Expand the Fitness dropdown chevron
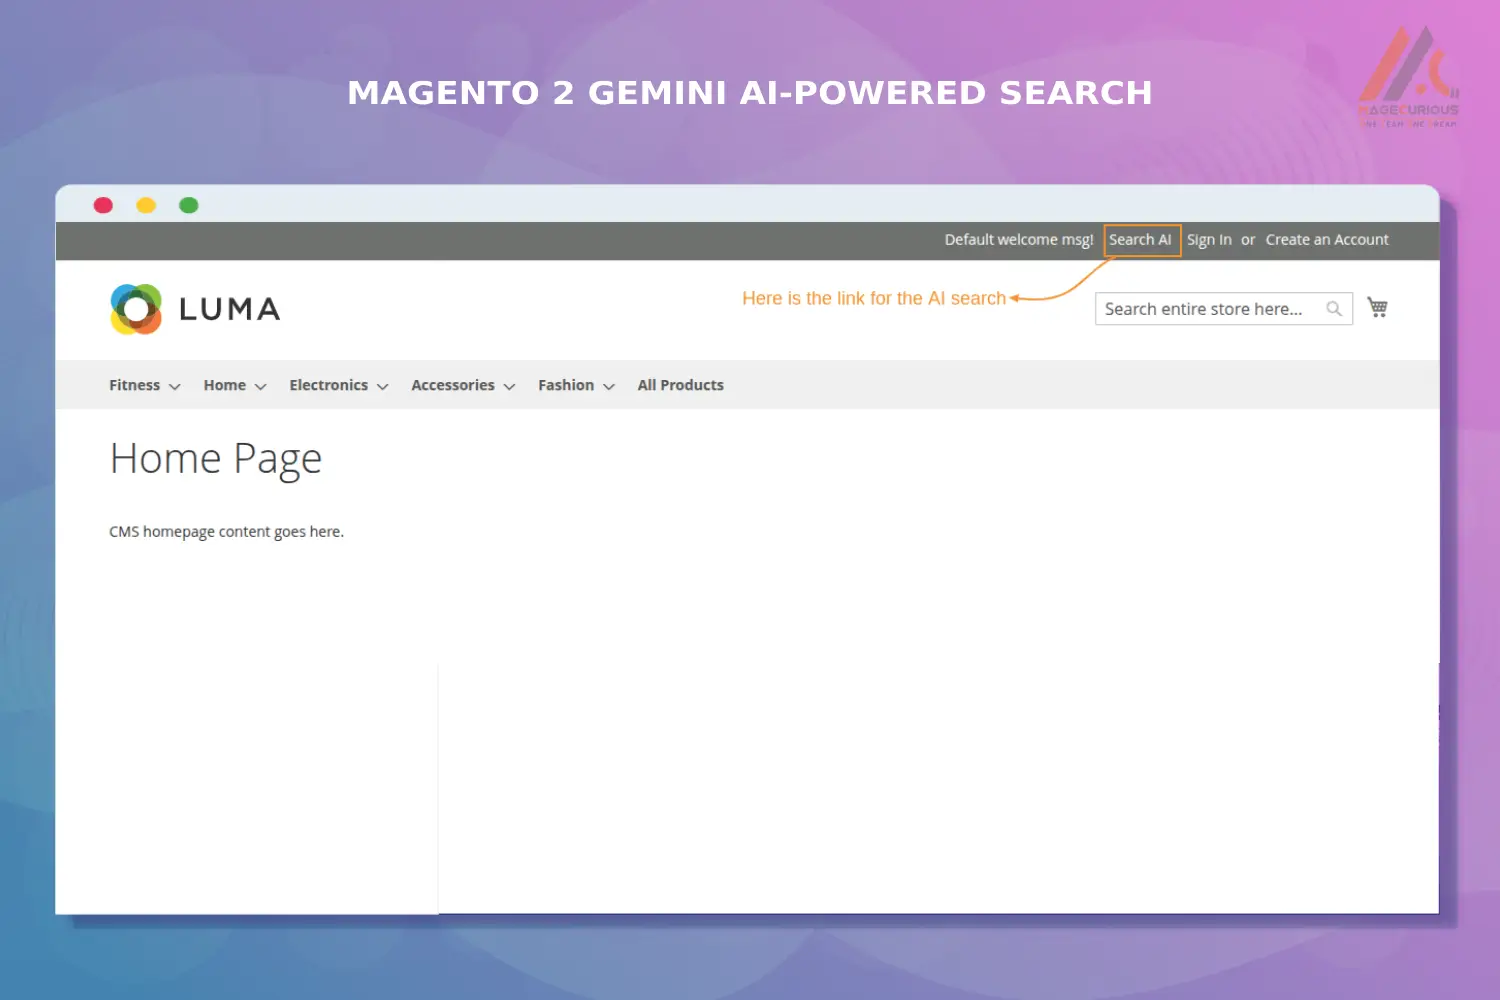This screenshot has height=1000, width=1500. [x=175, y=386]
